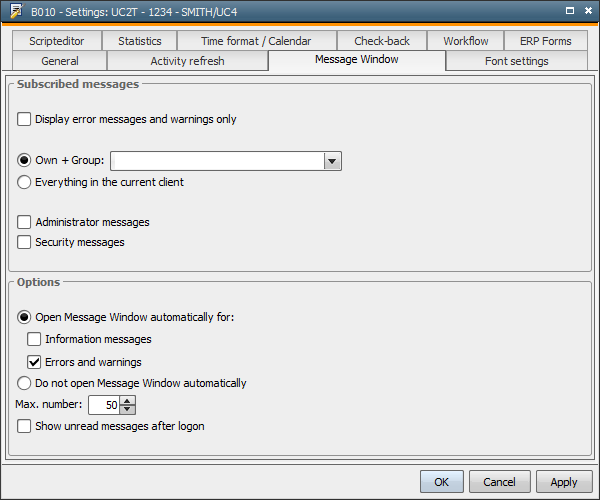The height and width of the screenshot is (500, 600).
Task: Confirm settings with the OK button
Action: 442,482
